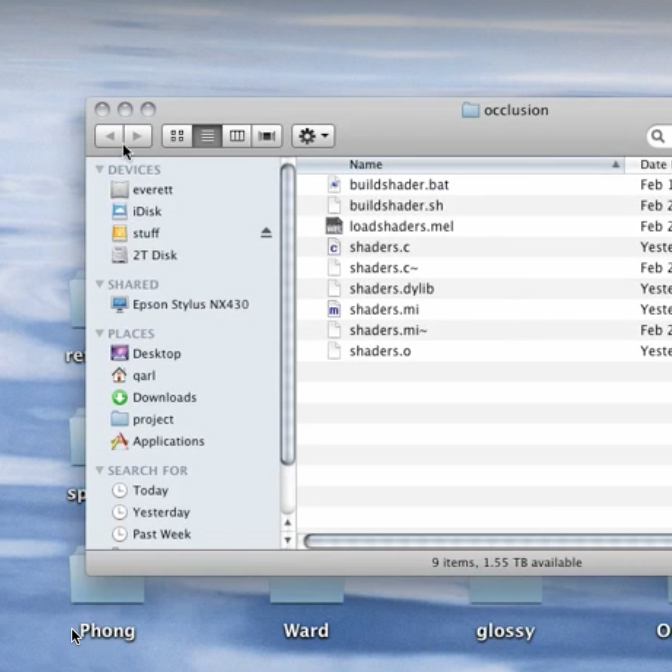Screen dimensions: 672x672
Task: Switch Finder to icon view
Action: pos(177,136)
